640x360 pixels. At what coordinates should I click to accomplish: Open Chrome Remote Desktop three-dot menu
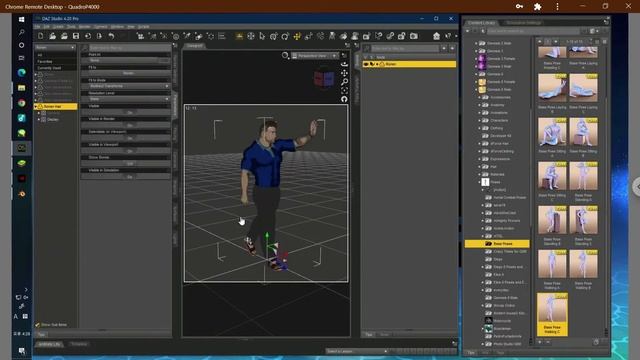click(x=557, y=7)
